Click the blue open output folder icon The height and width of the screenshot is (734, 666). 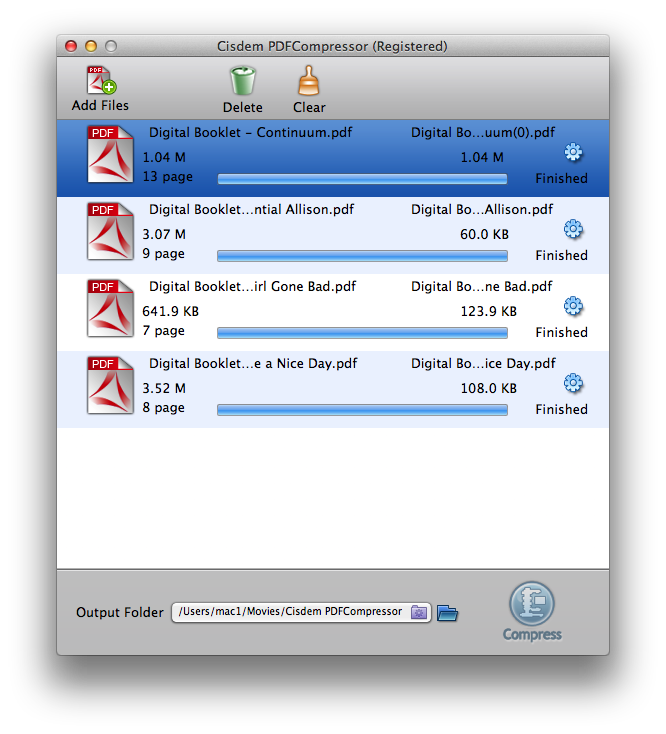point(447,612)
